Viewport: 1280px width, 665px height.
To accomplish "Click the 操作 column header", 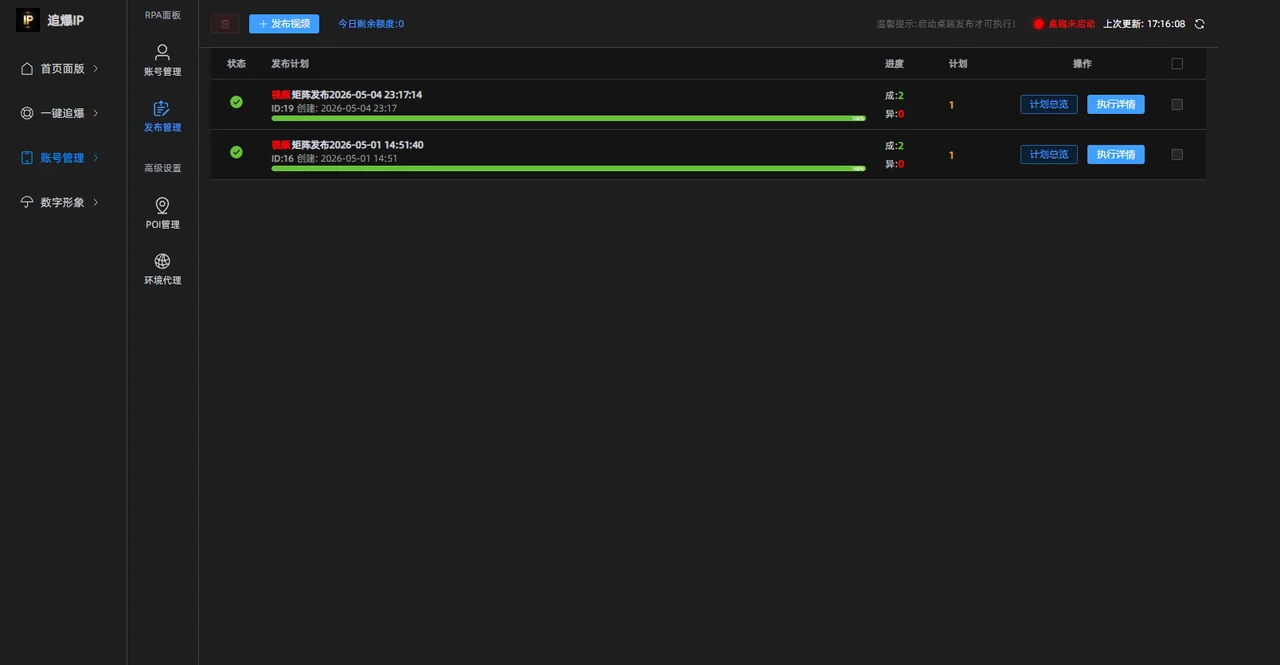I will pos(1082,64).
